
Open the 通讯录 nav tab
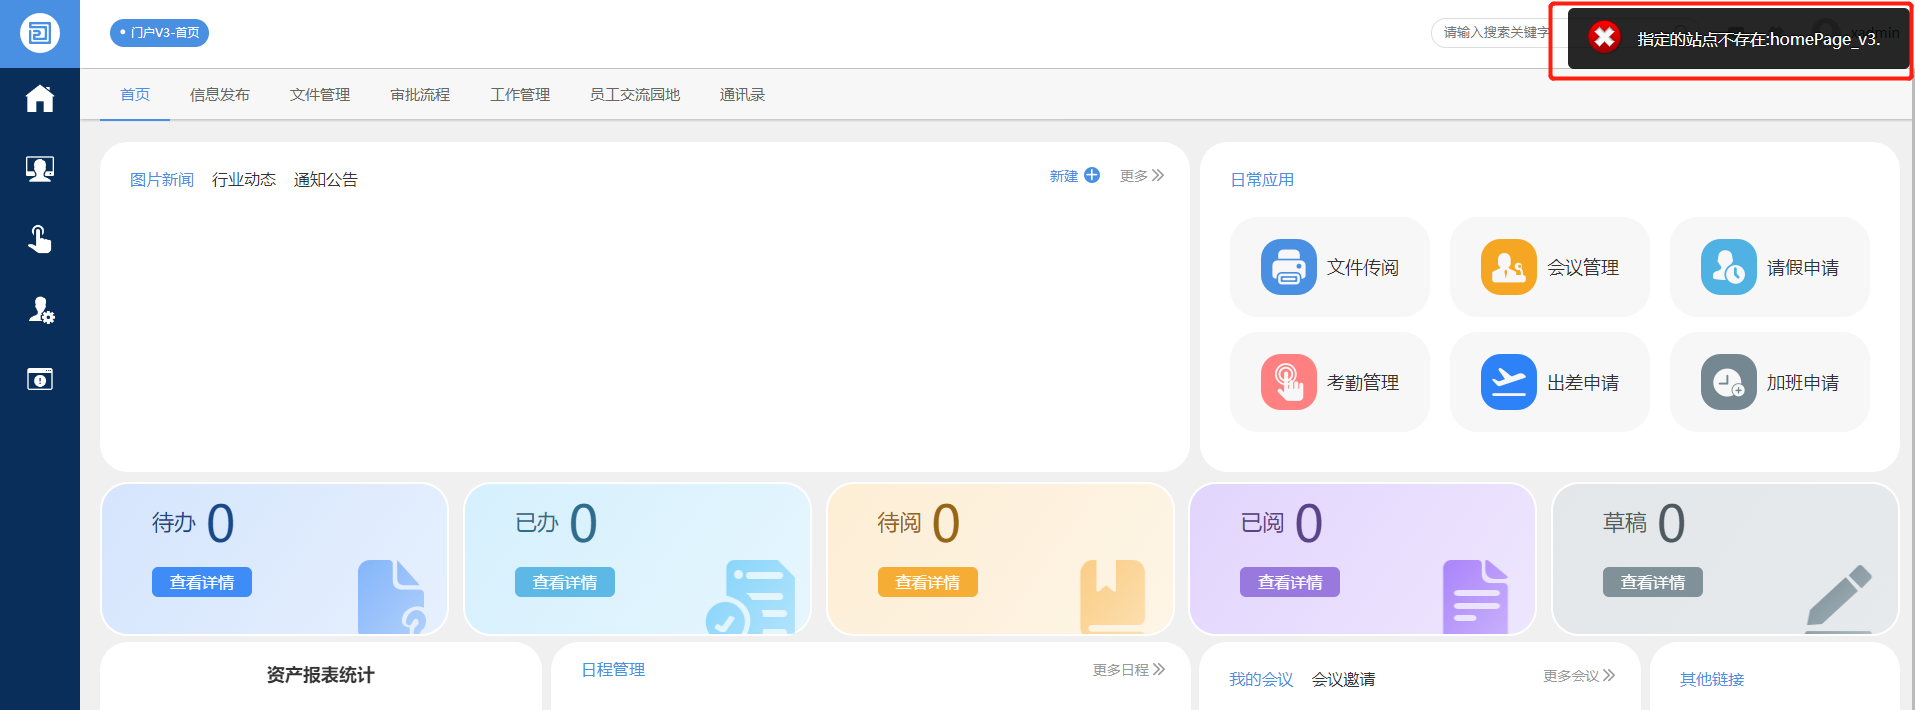[742, 94]
